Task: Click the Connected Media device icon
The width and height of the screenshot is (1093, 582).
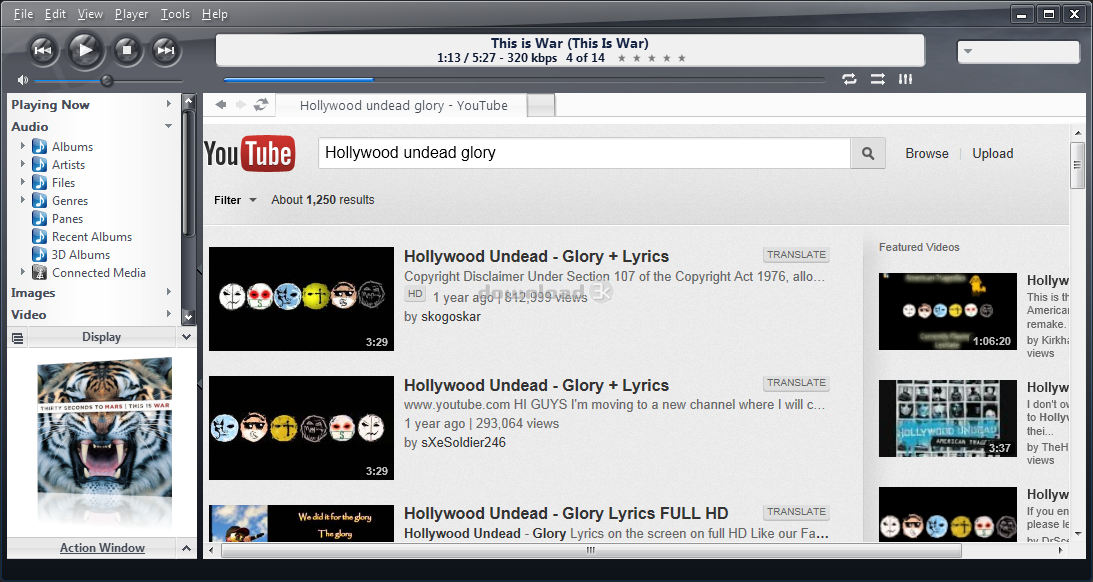Action: 40,273
